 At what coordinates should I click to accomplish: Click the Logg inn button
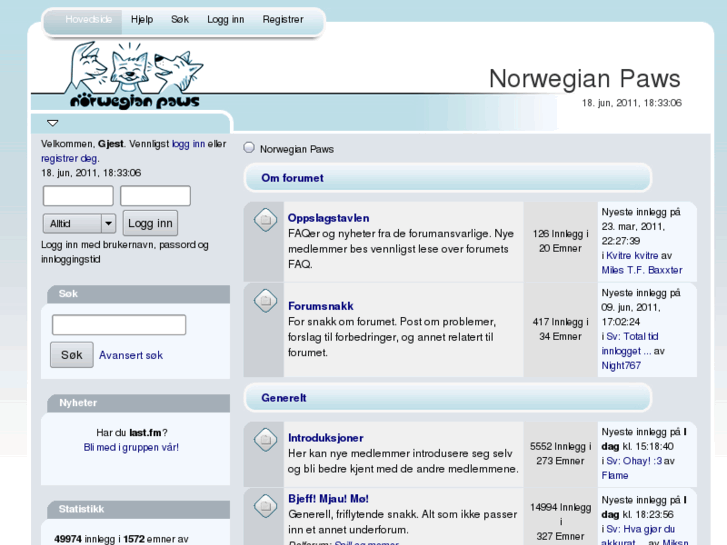point(150,223)
